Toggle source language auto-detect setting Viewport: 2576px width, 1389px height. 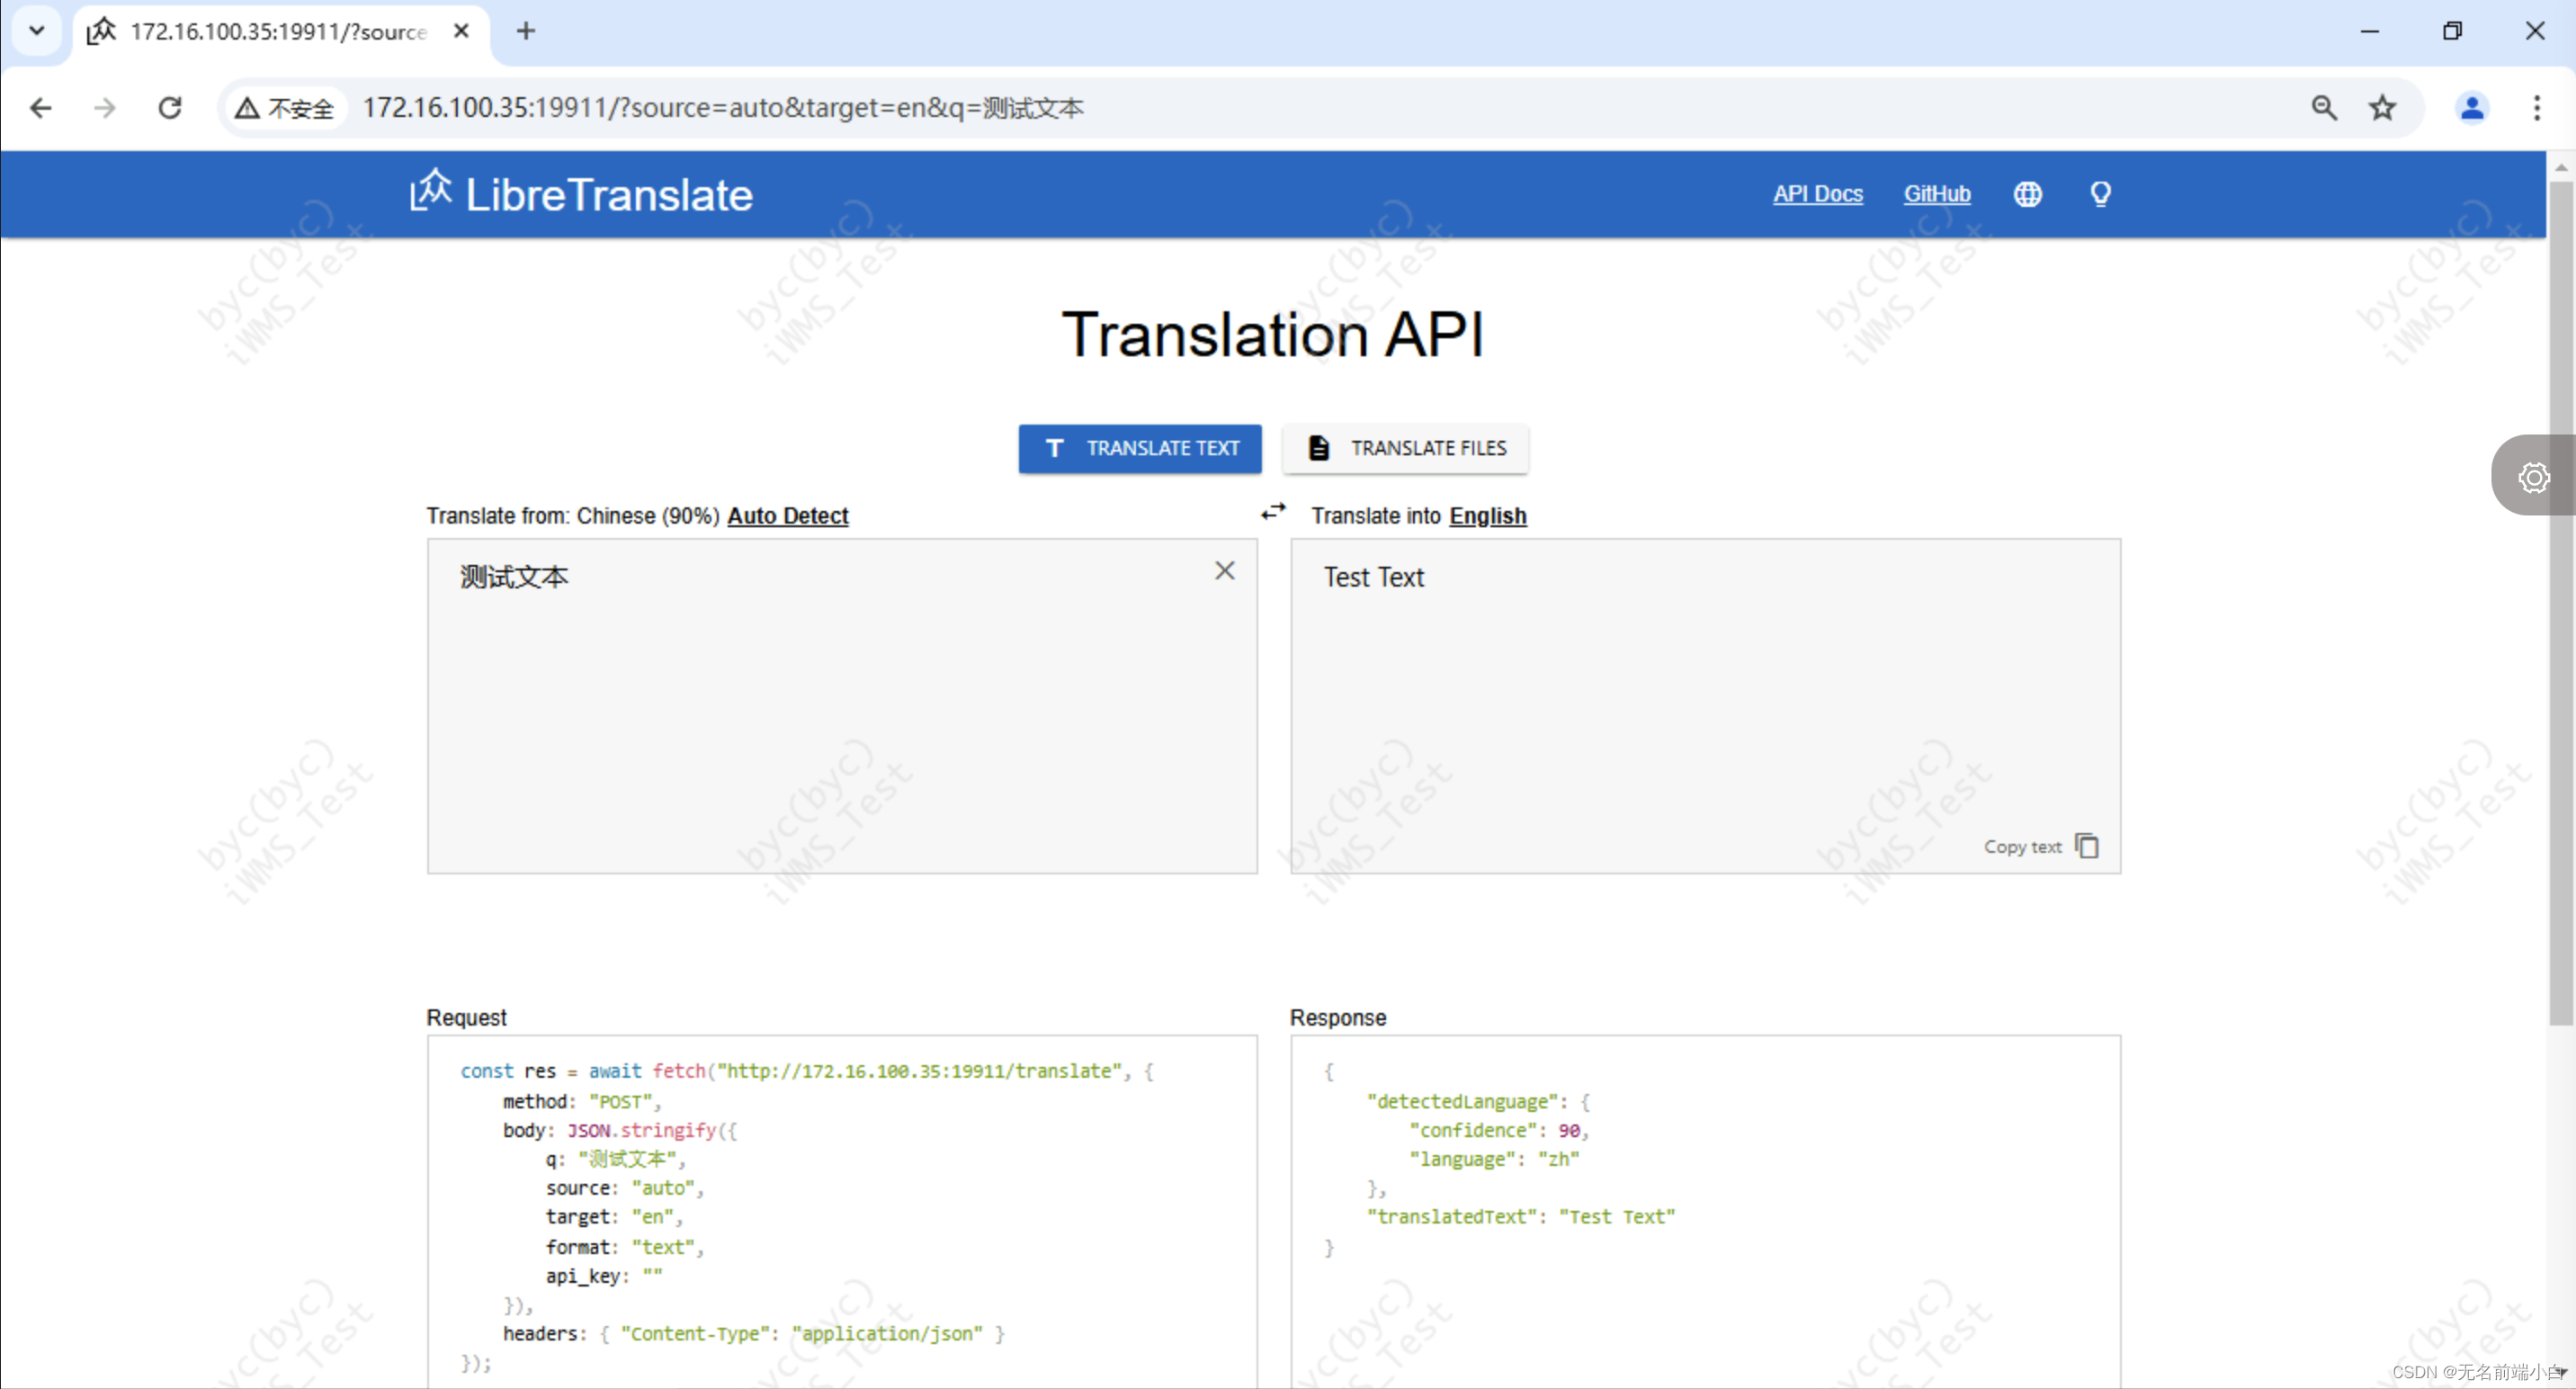pos(788,515)
